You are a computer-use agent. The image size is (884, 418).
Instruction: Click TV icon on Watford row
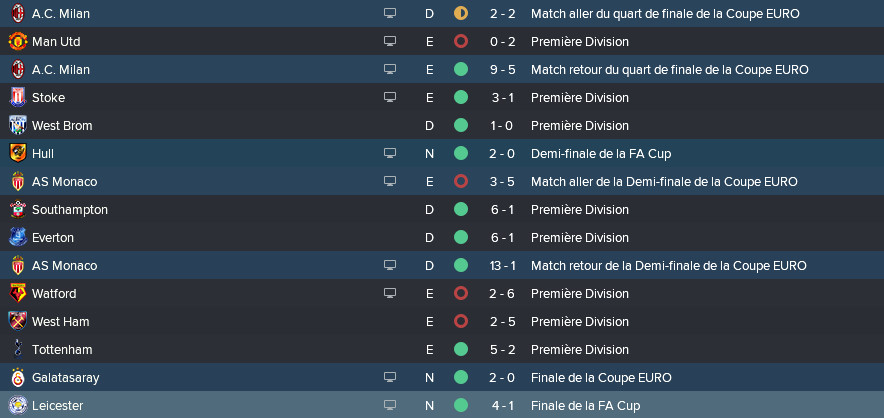pyautogui.click(x=390, y=293)
